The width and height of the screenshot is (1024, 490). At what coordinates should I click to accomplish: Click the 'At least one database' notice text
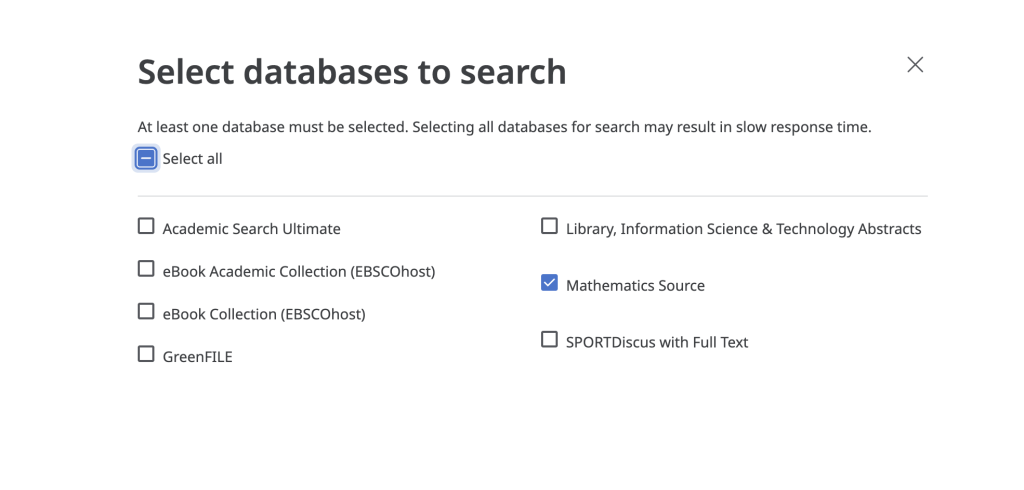tap(504, 128)
